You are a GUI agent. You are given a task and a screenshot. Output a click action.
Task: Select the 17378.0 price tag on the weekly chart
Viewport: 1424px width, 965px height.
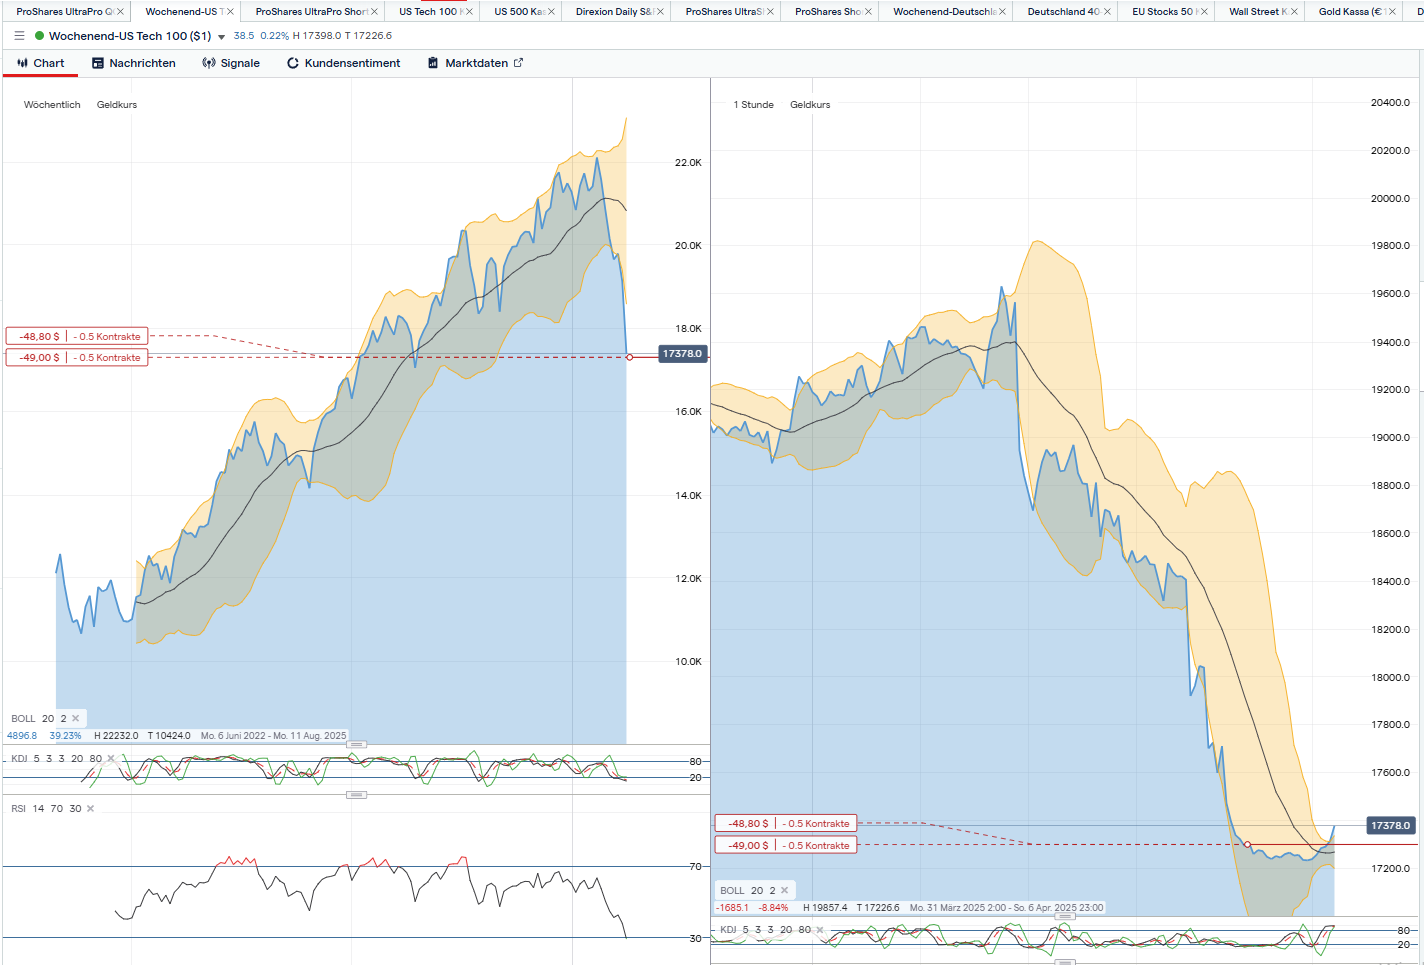683,354
